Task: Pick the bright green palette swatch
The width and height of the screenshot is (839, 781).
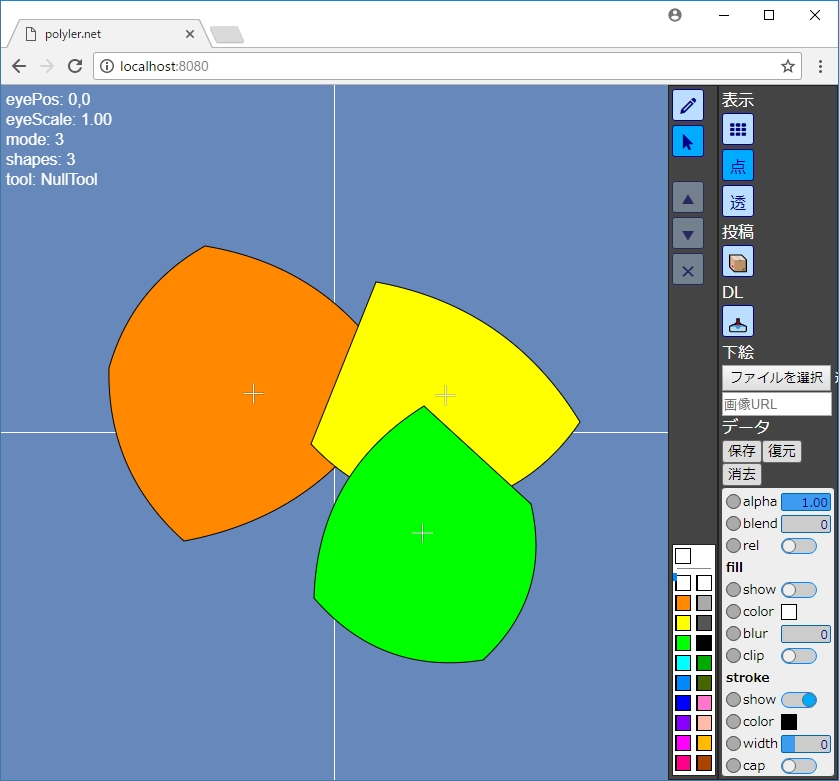Action: (x=683, y=643)
